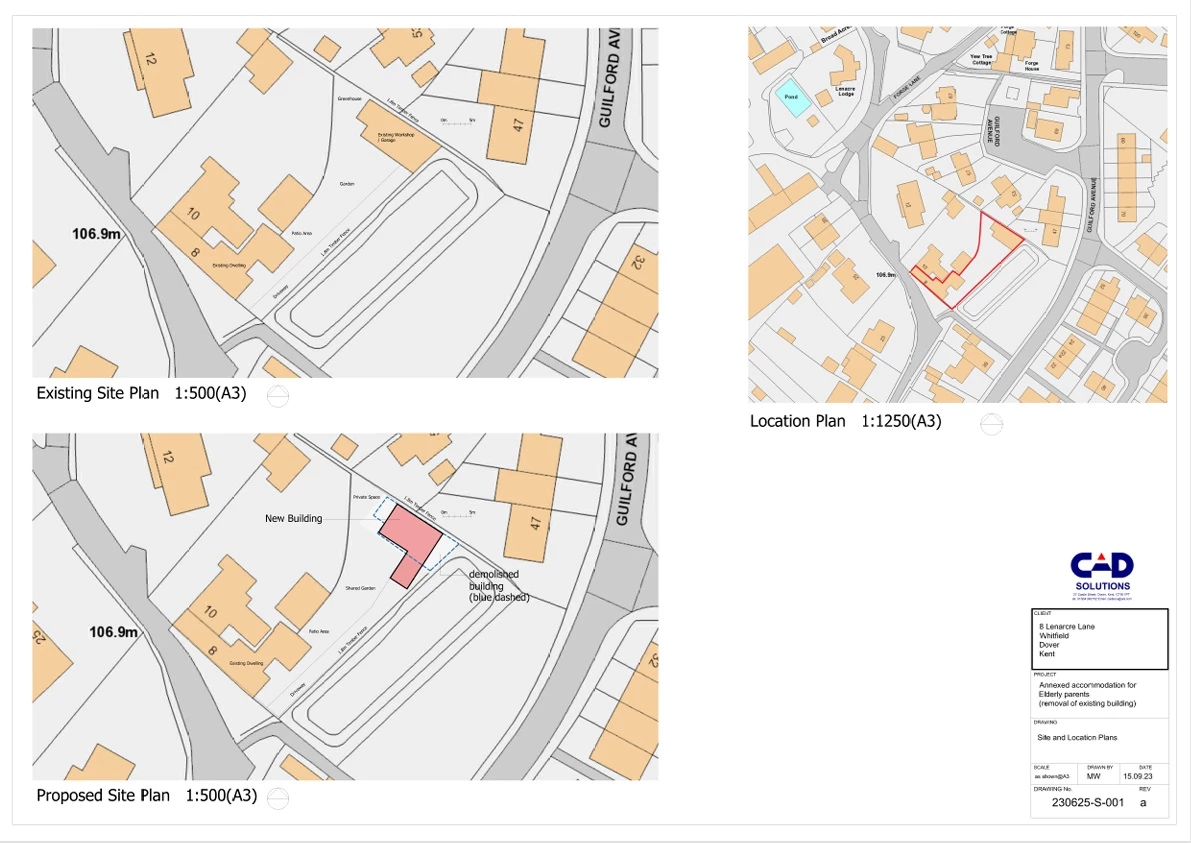Select the "Proposed Site Plan 1:500(A3)" title
Screen dimensions: 1191x843
coord(146,796)
